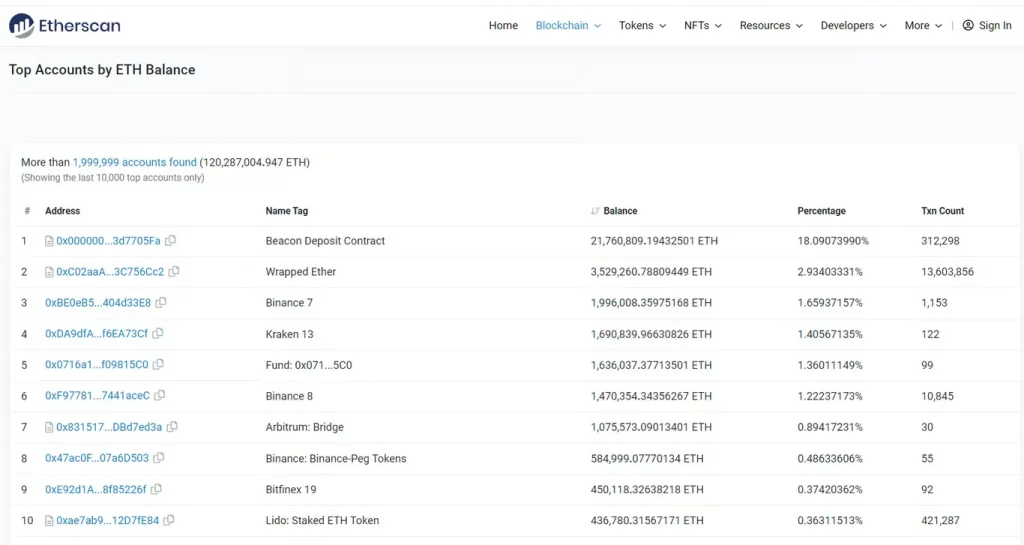Click the Top Accounts by ETH Balance heading
This screenshot has width=1024, height=545.
[x=102, y=70]
